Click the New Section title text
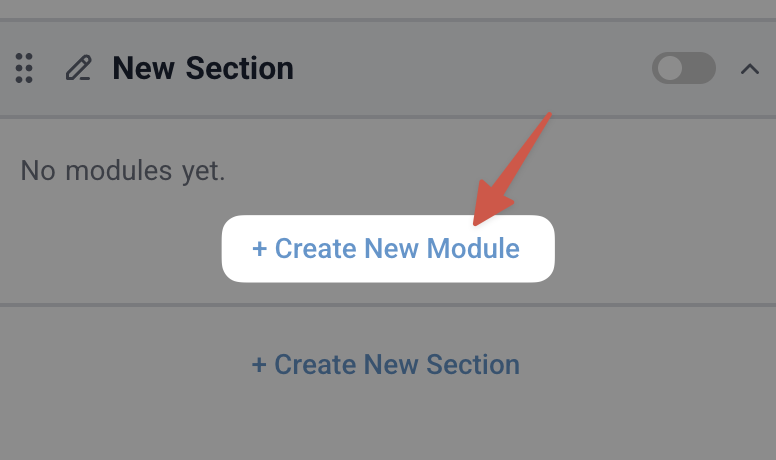Viewport: 776px width, 460px height. (x=203, y=68)
